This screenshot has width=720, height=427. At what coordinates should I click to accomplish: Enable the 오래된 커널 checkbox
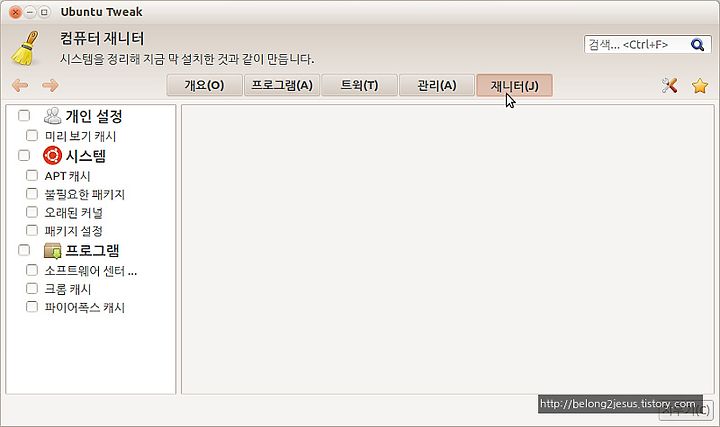pyautogui.click(x=32, y=212)
